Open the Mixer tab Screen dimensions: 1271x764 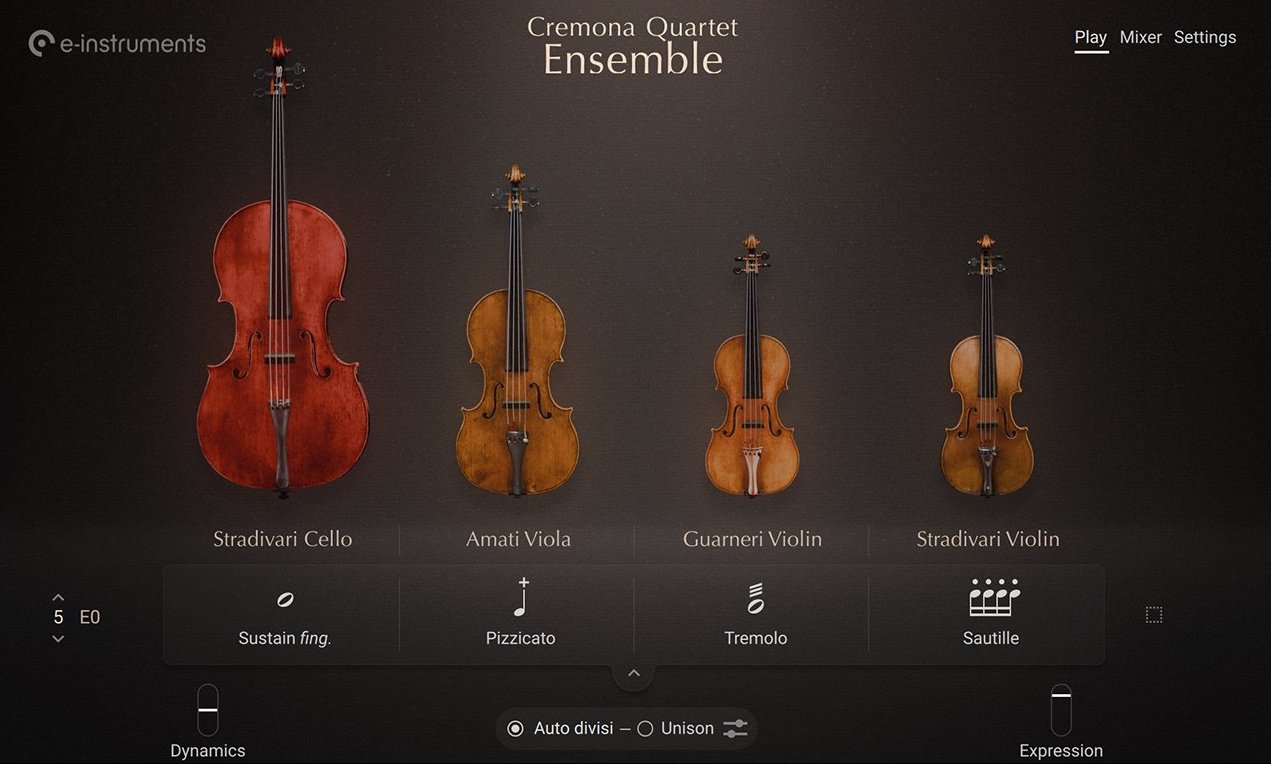point(1140,37)
